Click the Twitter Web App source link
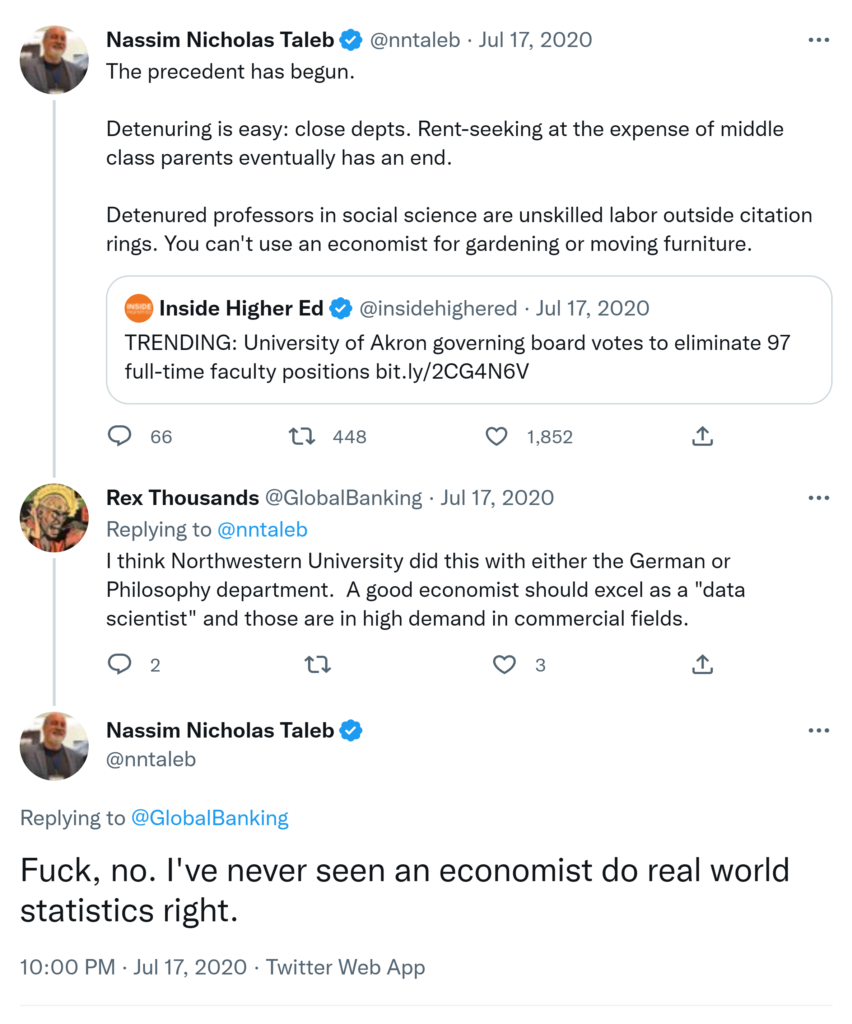Viewport: 852px width, 1024px height. pyautogui.click(x=345, y=967)
